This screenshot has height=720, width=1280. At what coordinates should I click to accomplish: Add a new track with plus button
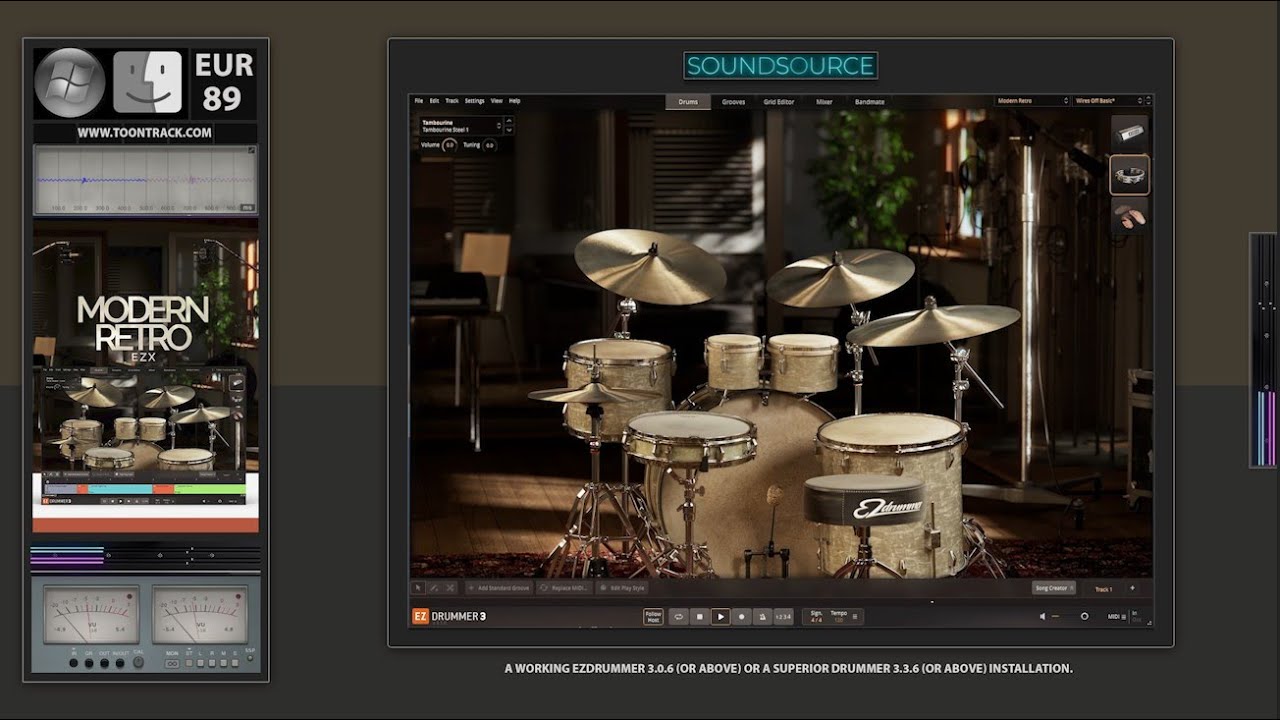click(x=1132, y=588)
